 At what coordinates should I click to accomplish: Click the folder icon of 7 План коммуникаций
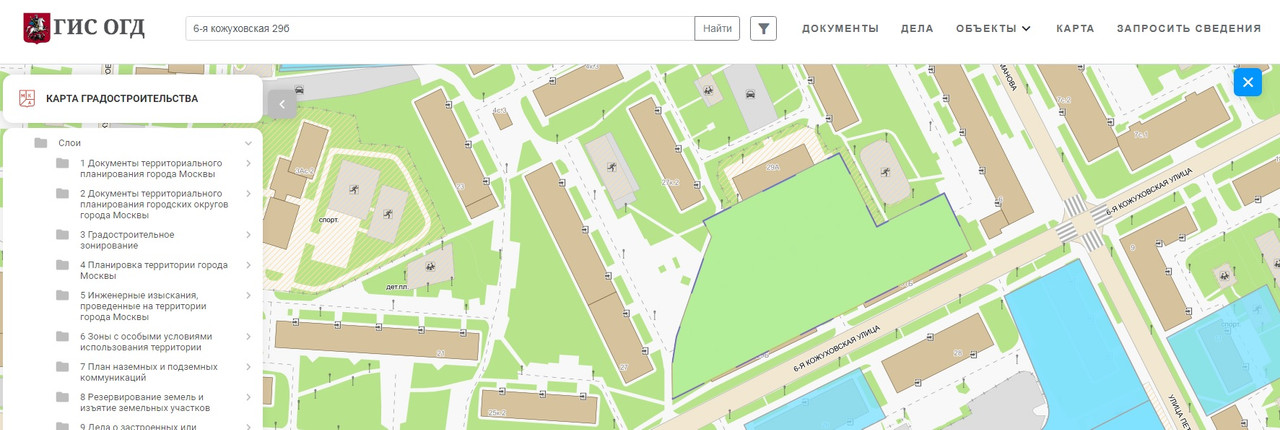pyautogui.click(x=62, y=367)
